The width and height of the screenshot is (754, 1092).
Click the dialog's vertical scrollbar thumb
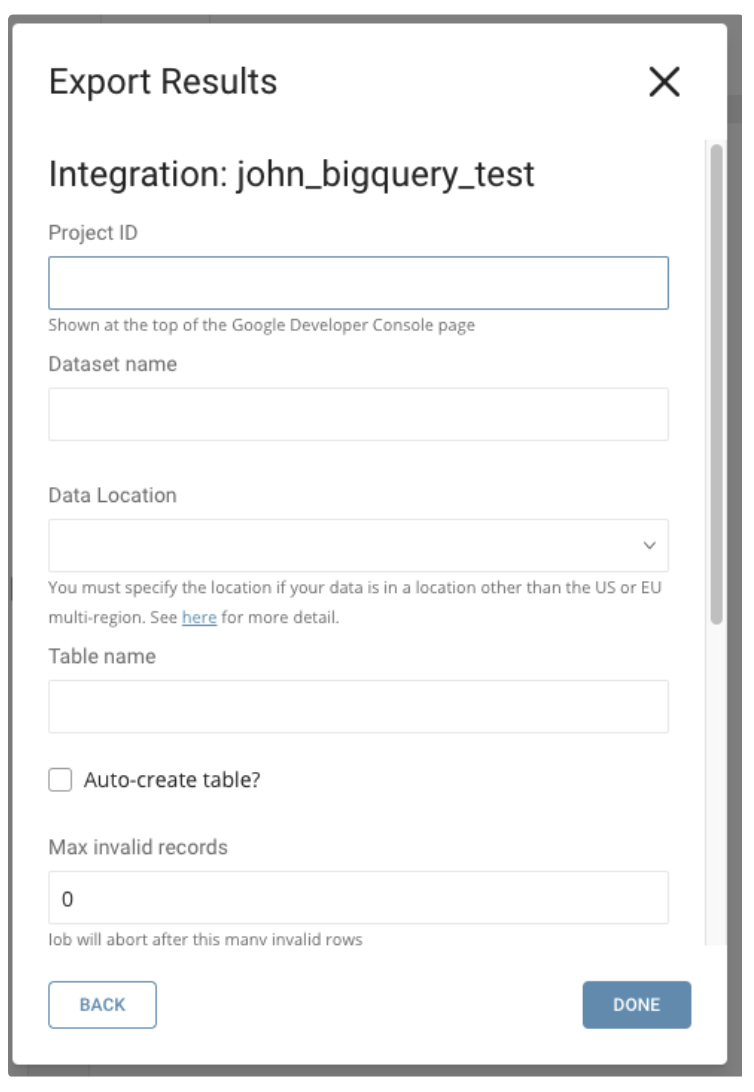(716, 385)
